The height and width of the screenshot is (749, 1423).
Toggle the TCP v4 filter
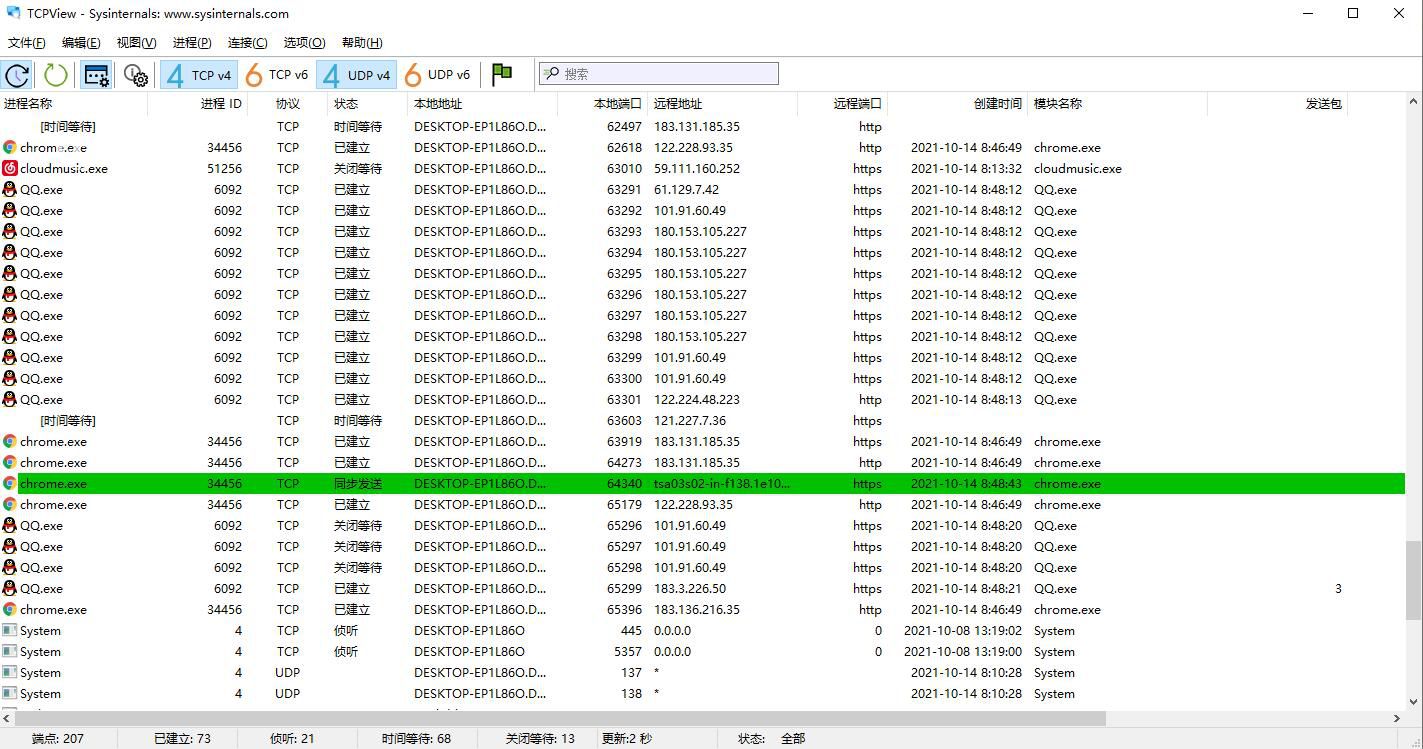(x=199, y=75)
